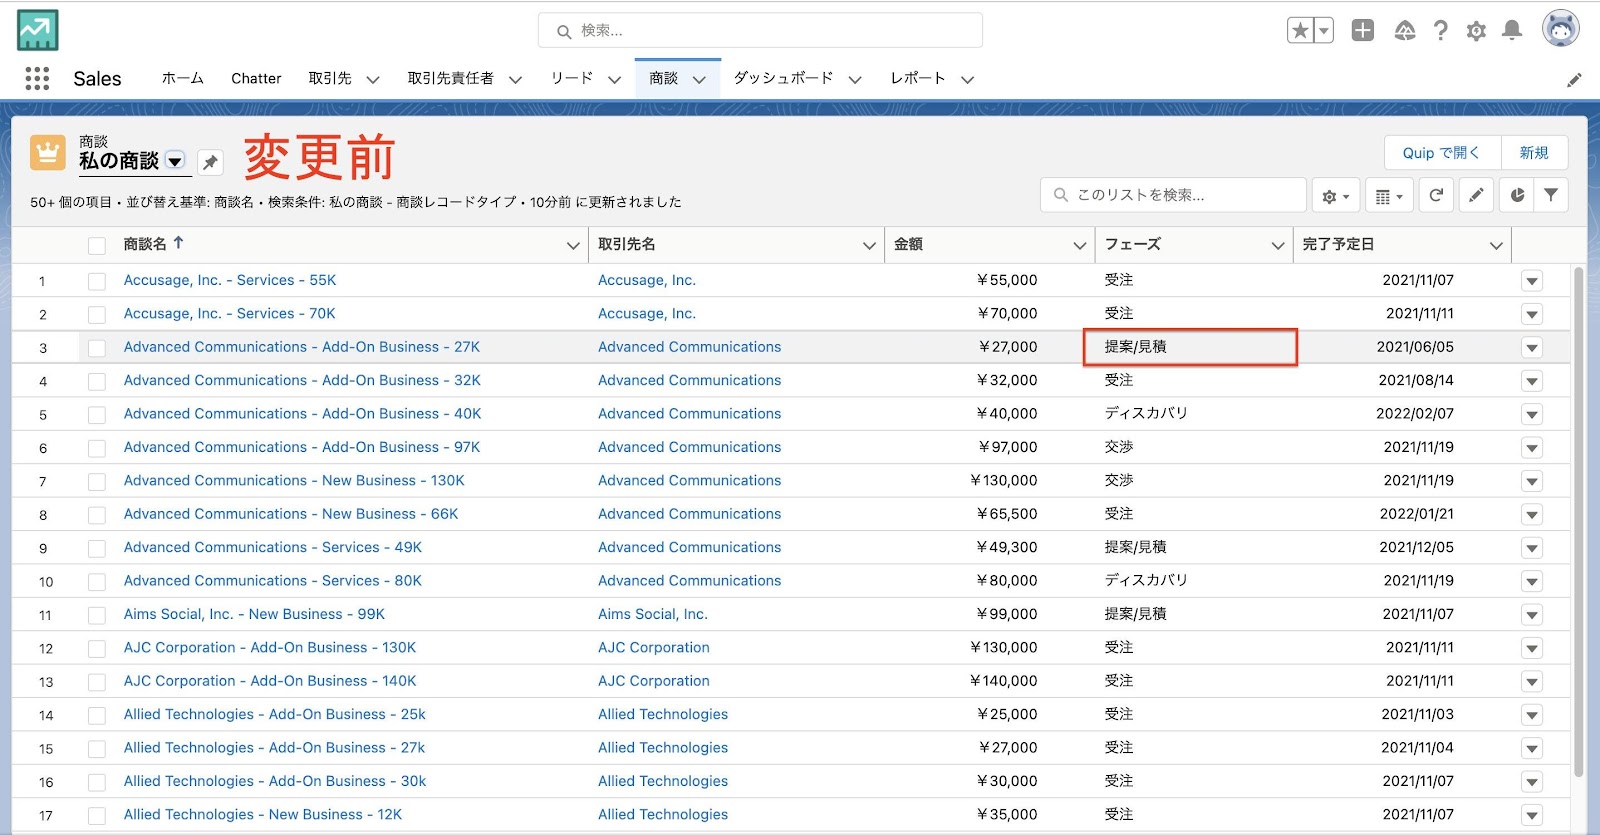Viewport: 1600px width, 835px height.
Task: Click the Quip で開く button
Action: click(1442, 153)
